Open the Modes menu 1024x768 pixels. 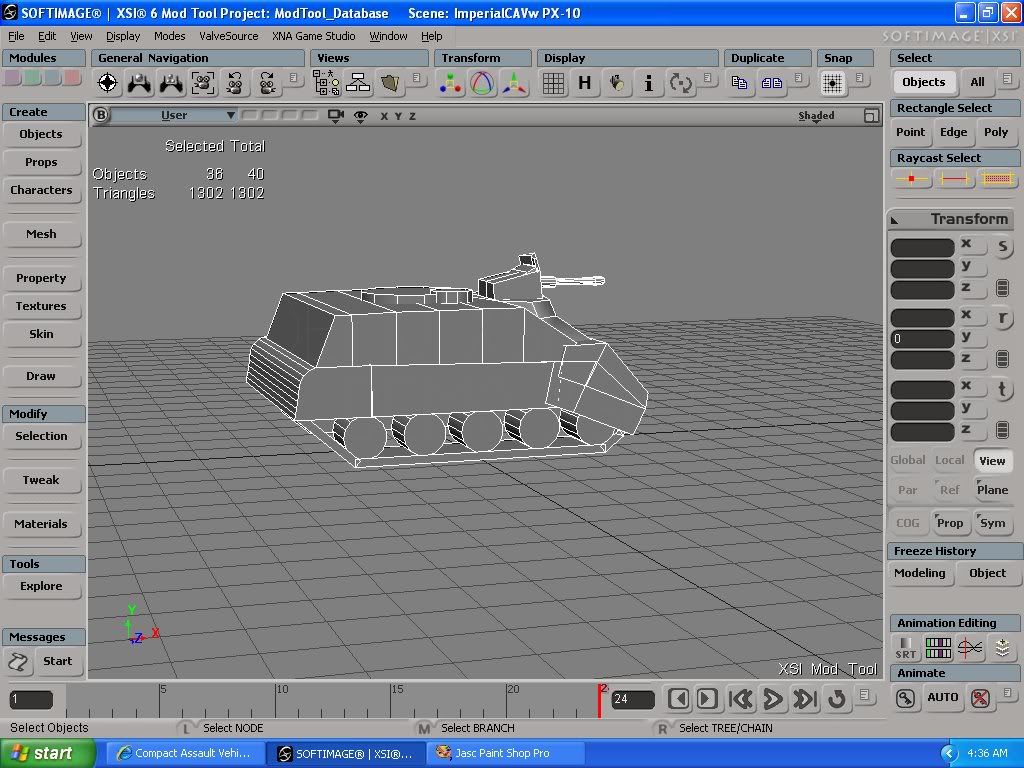point(169,36)
